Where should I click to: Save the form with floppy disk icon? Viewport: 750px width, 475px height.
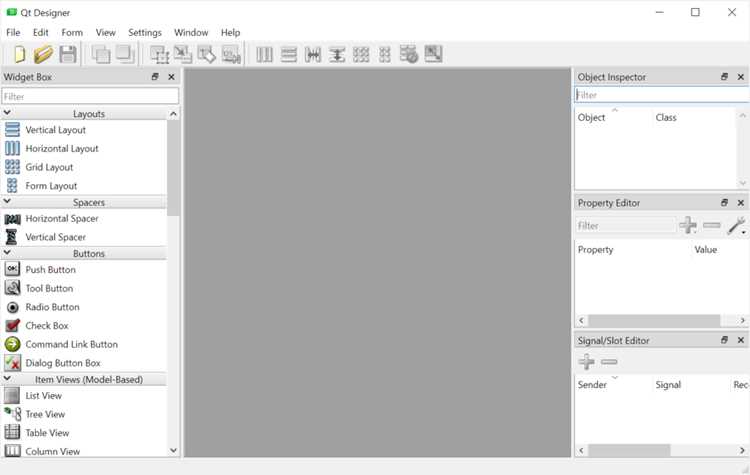(68, 54)
